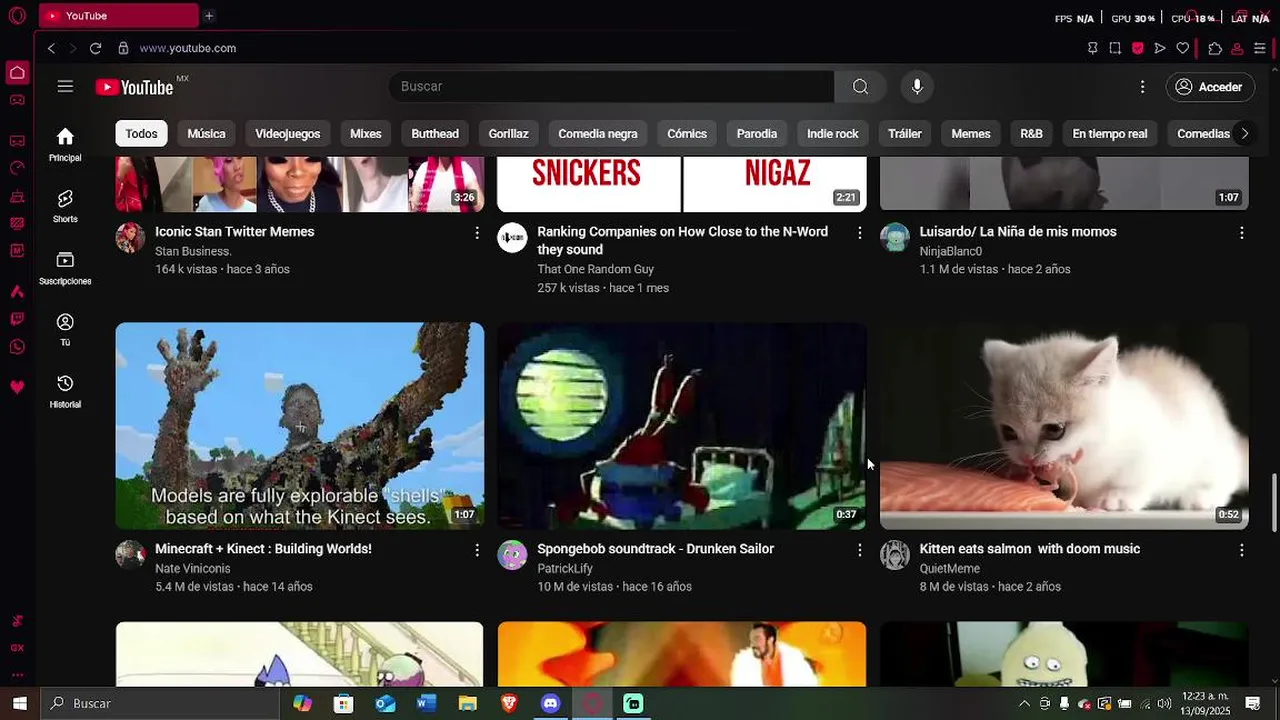Open Kitten eats salmon thumbnail
1280x720 pixels.
(x=1064, y=426)
